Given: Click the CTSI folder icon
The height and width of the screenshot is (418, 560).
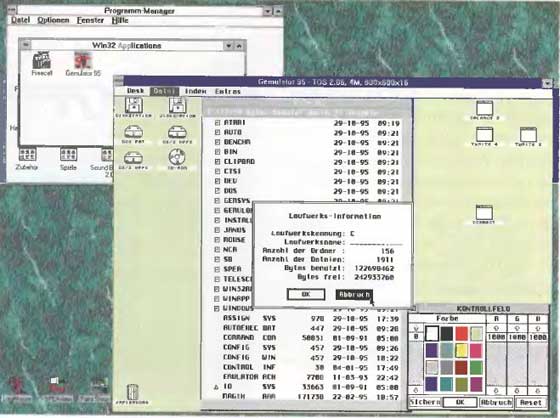Looking at the screenshot, I should pyautogui.click(x=217, y=171).
